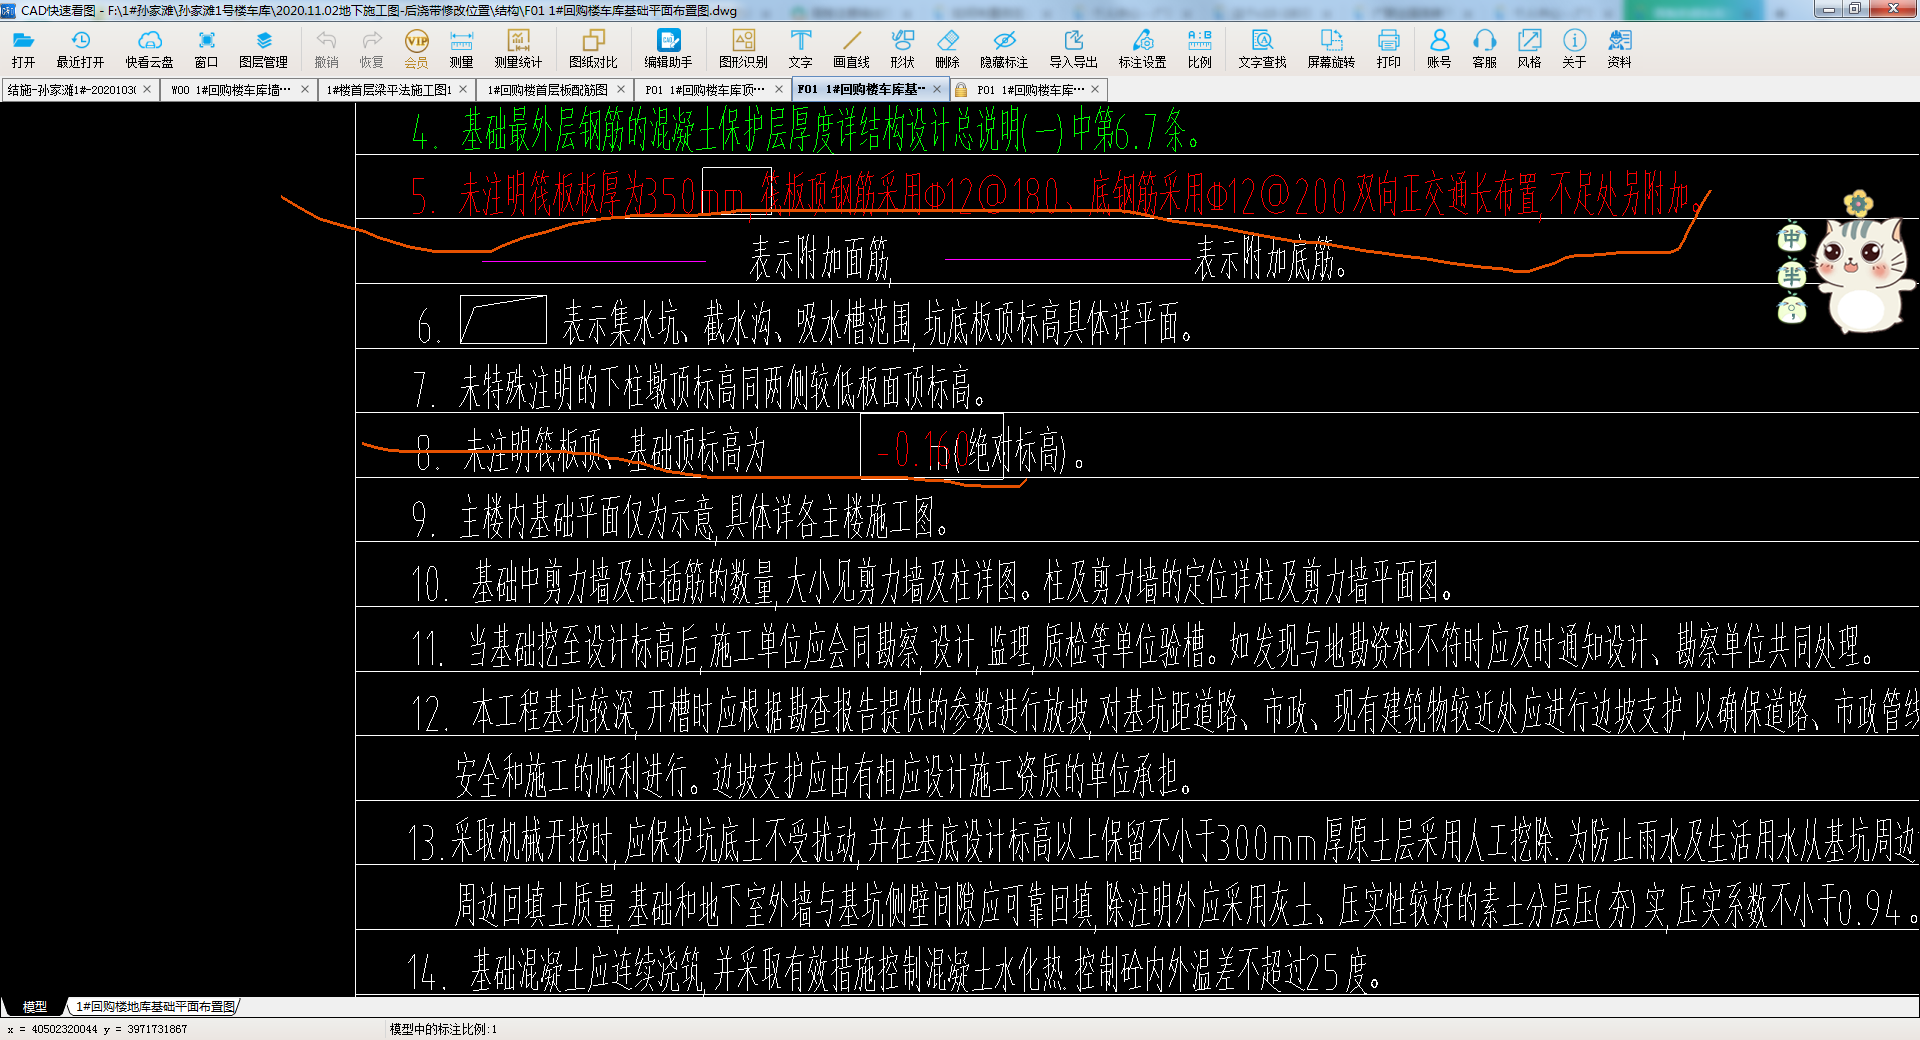This screenshot has height=1040, width=1920.
Task: Close the 结施-孙家滩1# tab
Action: tap(147, 89)
